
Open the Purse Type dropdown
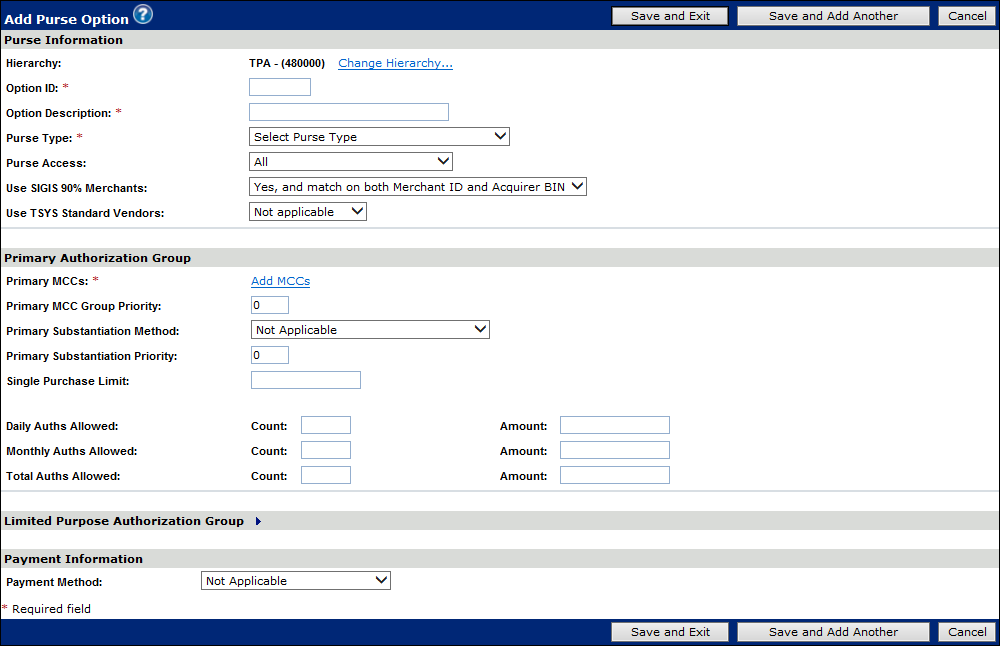[379, 137]
